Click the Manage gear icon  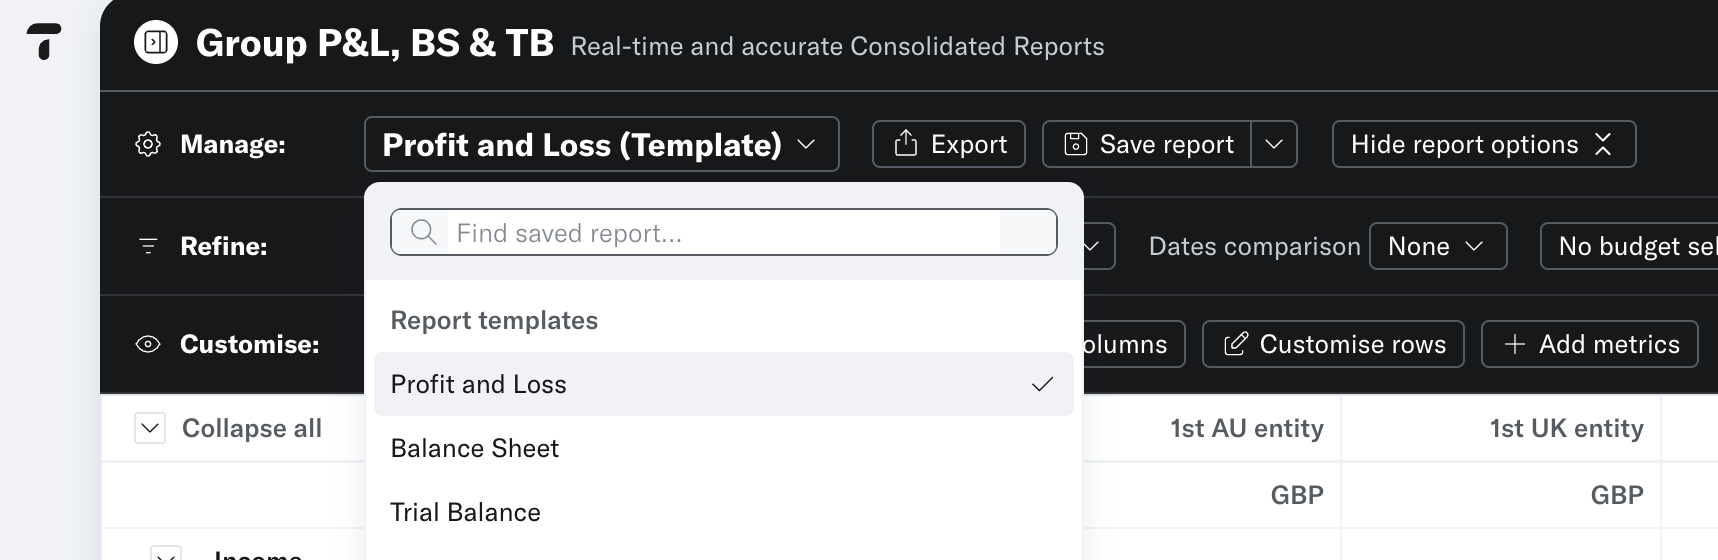[148, 145]
